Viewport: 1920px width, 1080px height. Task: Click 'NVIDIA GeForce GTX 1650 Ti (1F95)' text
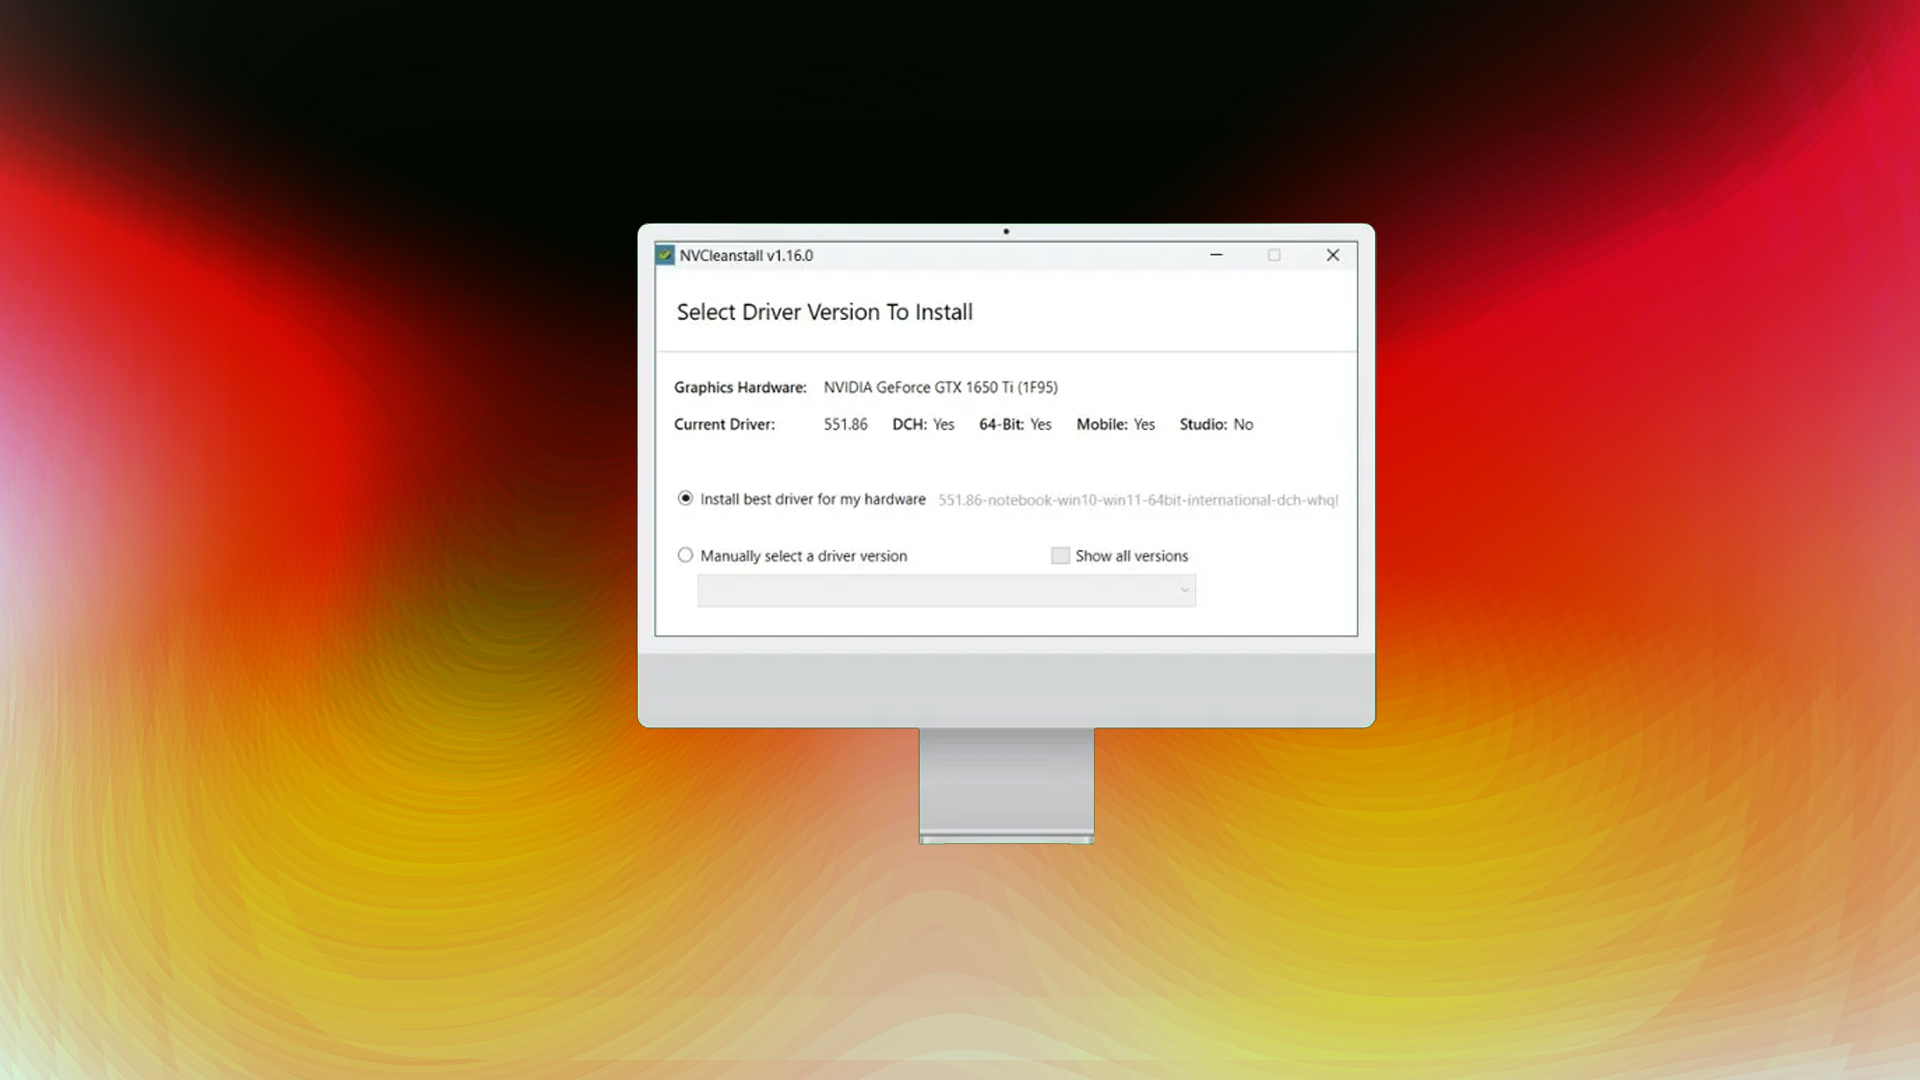(941, 387)
